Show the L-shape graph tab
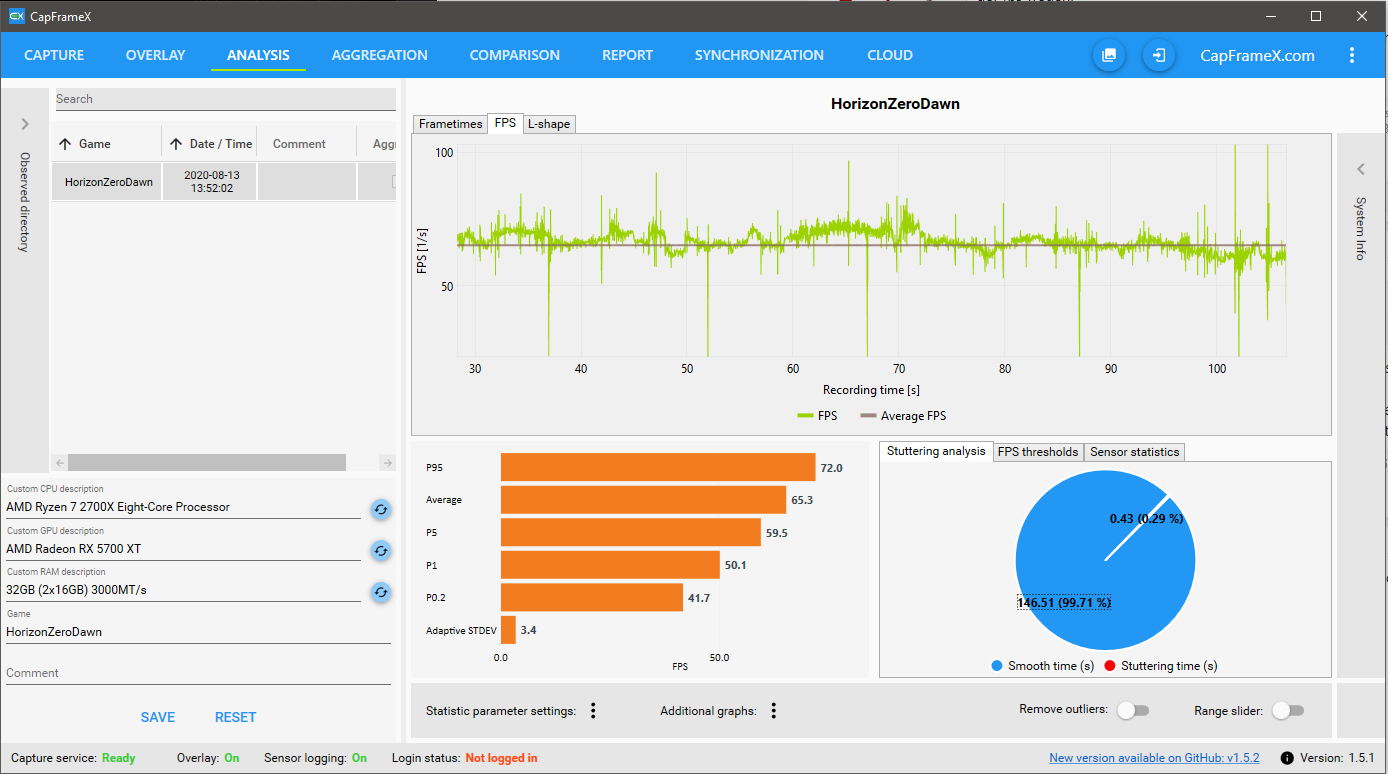 [549, 124]
